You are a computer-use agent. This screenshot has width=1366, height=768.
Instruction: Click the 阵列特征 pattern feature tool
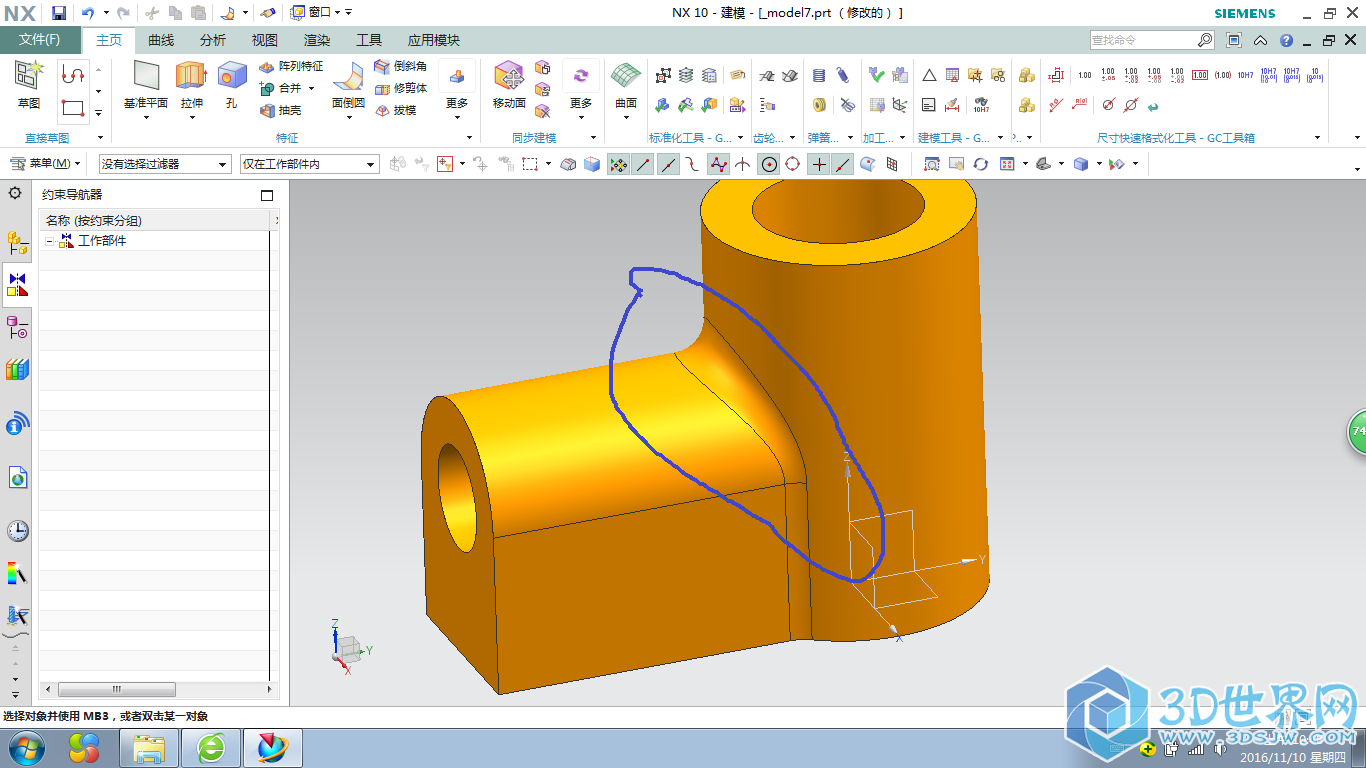tap(291, 66)
